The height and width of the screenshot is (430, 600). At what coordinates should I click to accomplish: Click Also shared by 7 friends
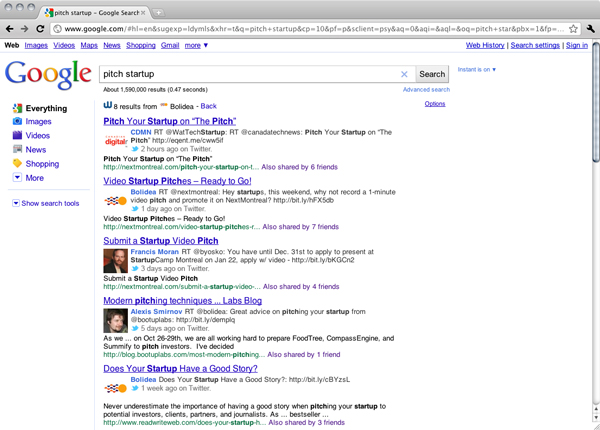pos(301,227)
